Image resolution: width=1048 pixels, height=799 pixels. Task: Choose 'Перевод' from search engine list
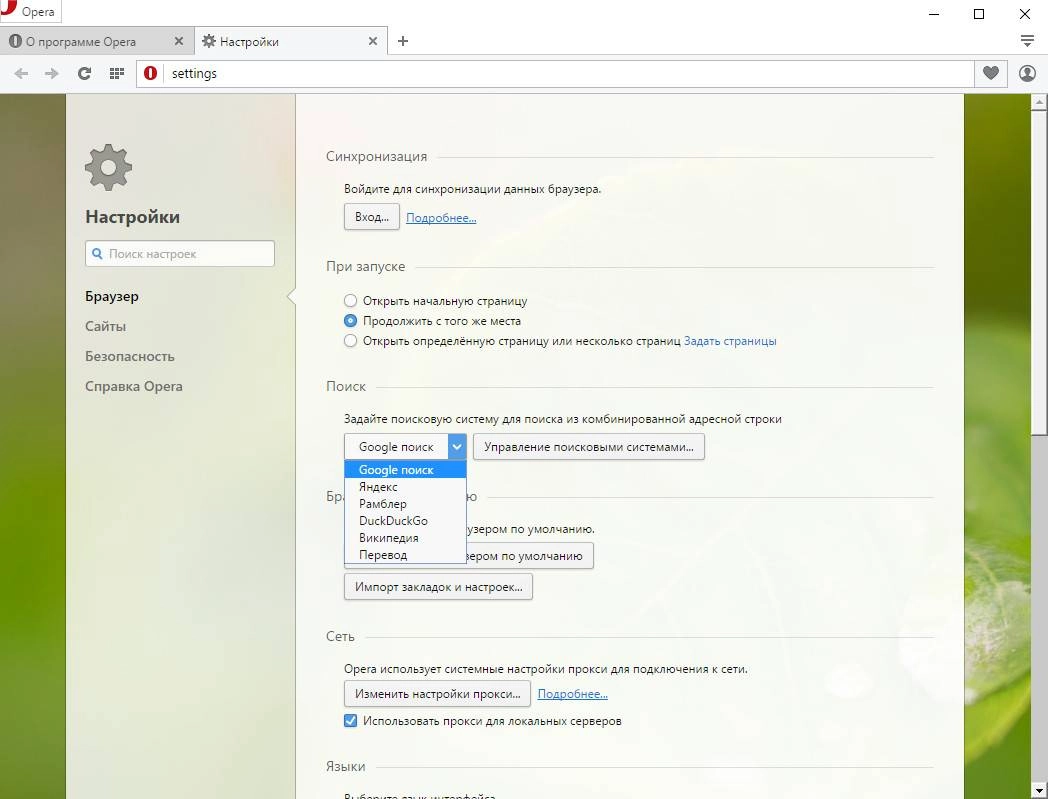tap(405, 555)
